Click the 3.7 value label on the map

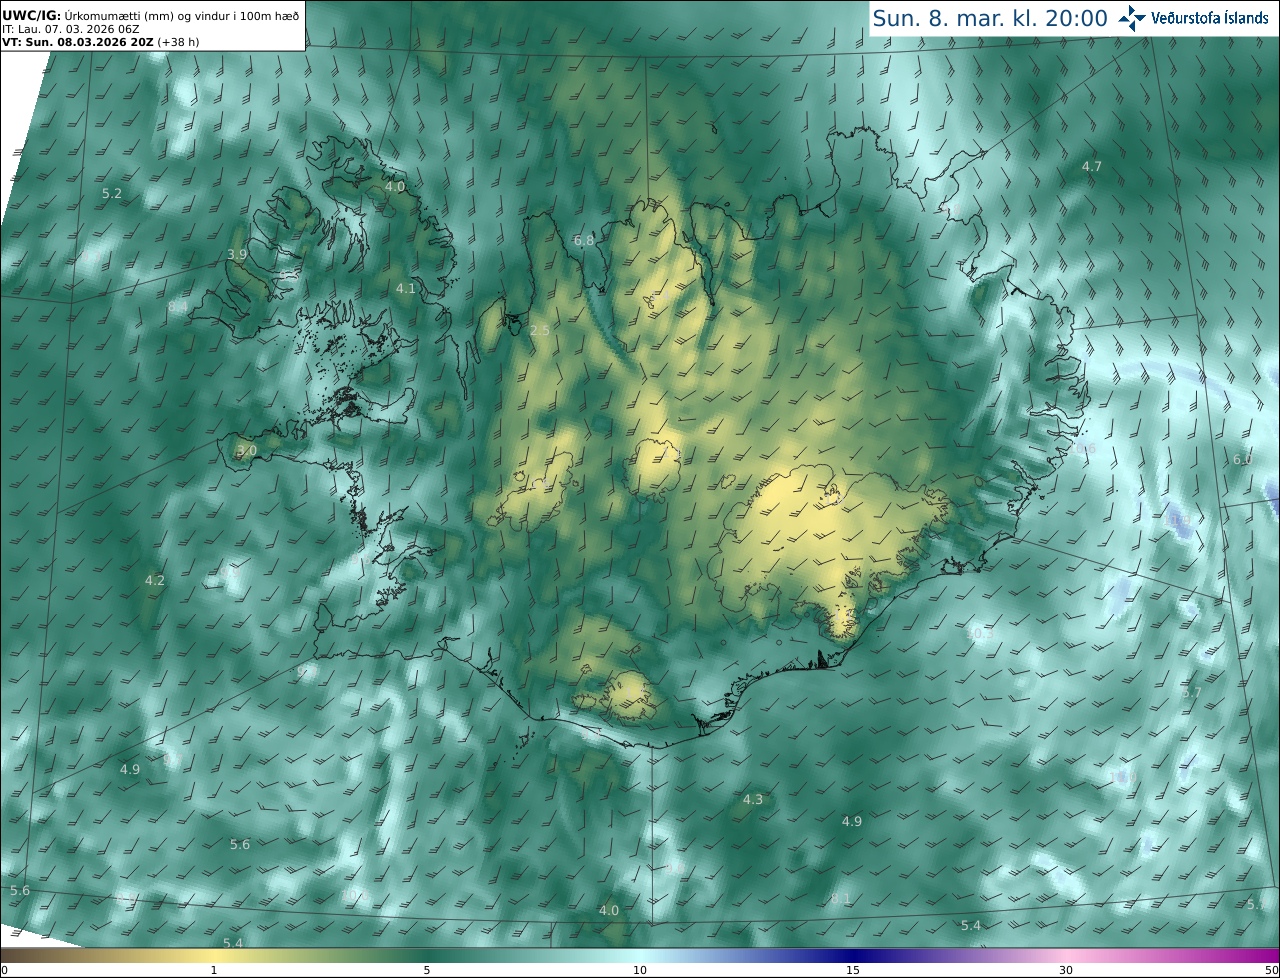point(1192,692)
